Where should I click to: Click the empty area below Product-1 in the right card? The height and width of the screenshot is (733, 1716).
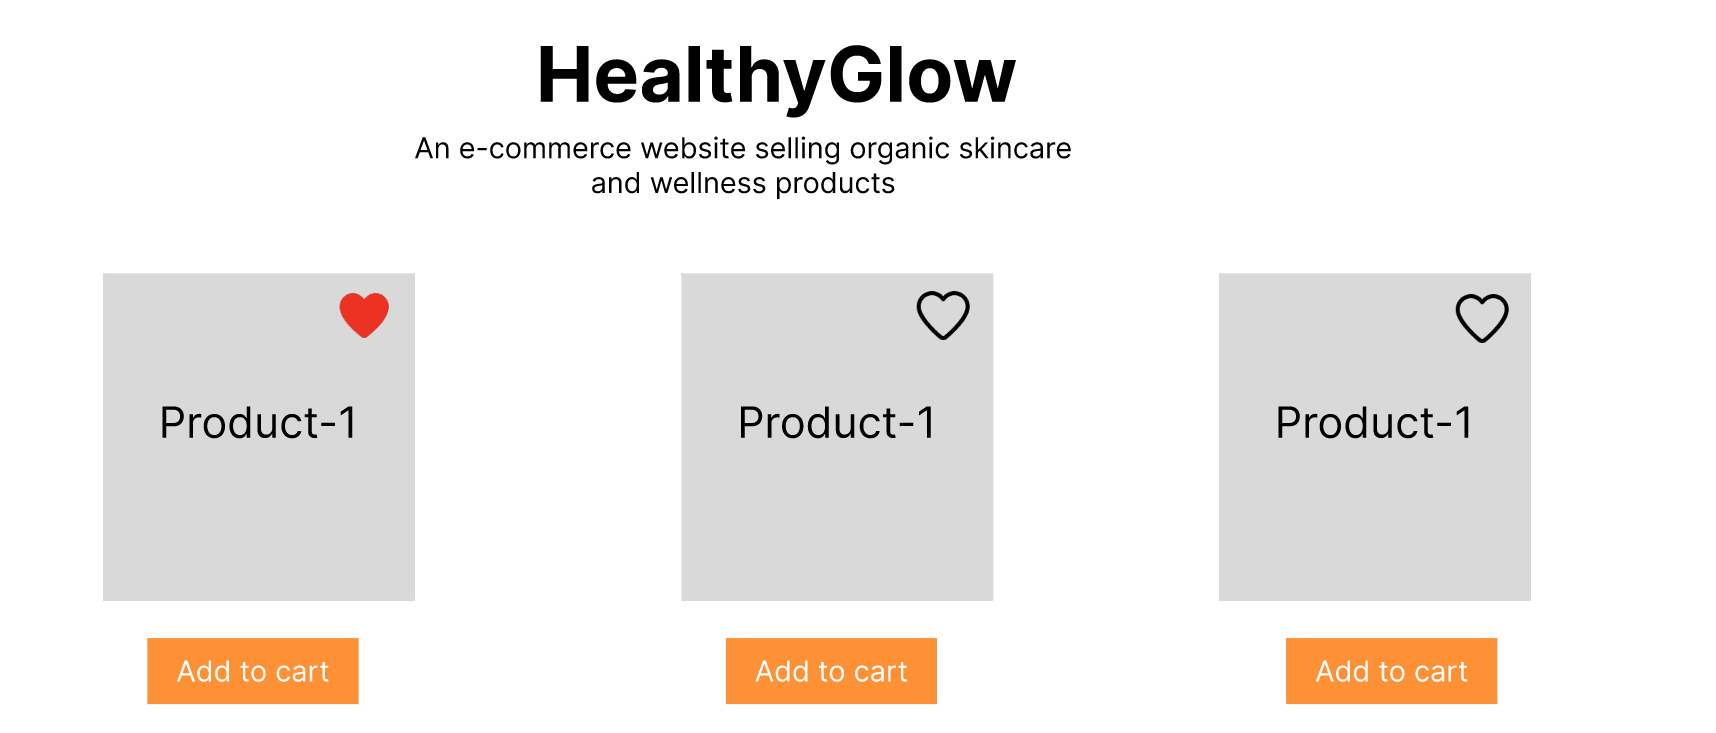[x=1374, y=530]
